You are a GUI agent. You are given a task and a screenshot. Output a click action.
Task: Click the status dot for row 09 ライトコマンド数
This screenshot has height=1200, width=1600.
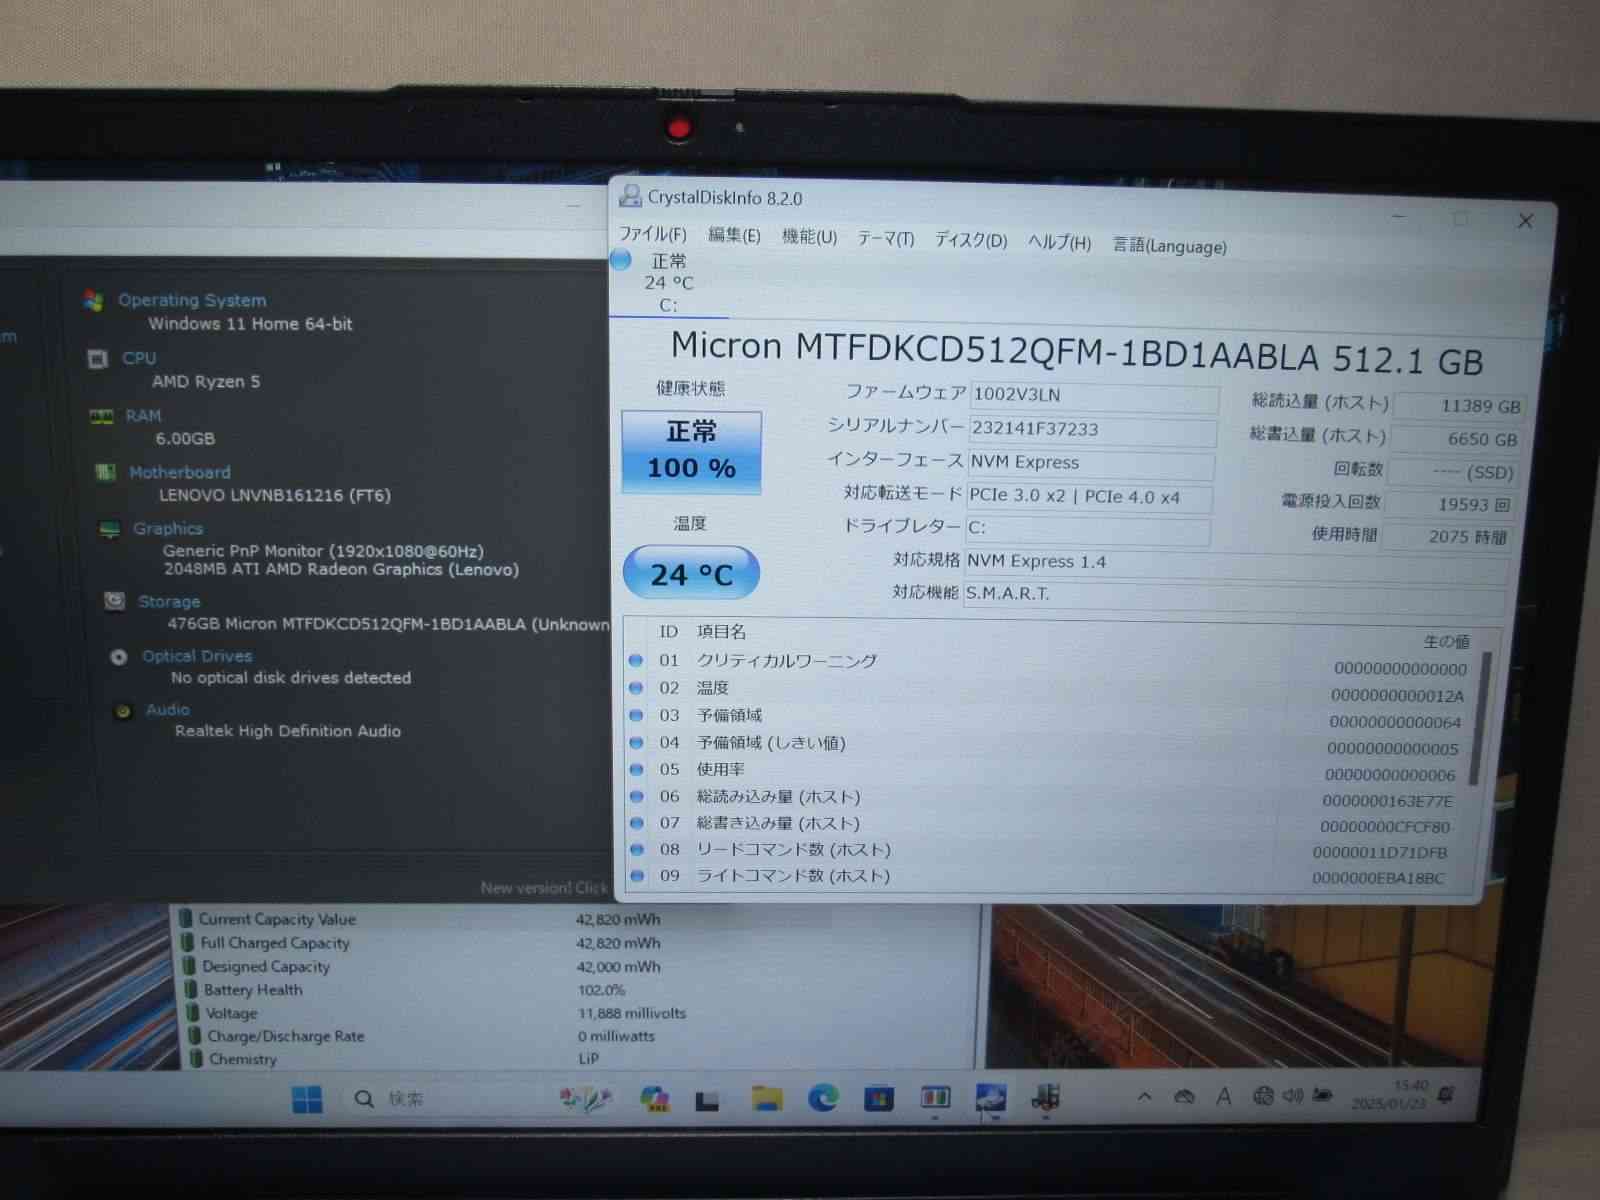pos(636,875)
